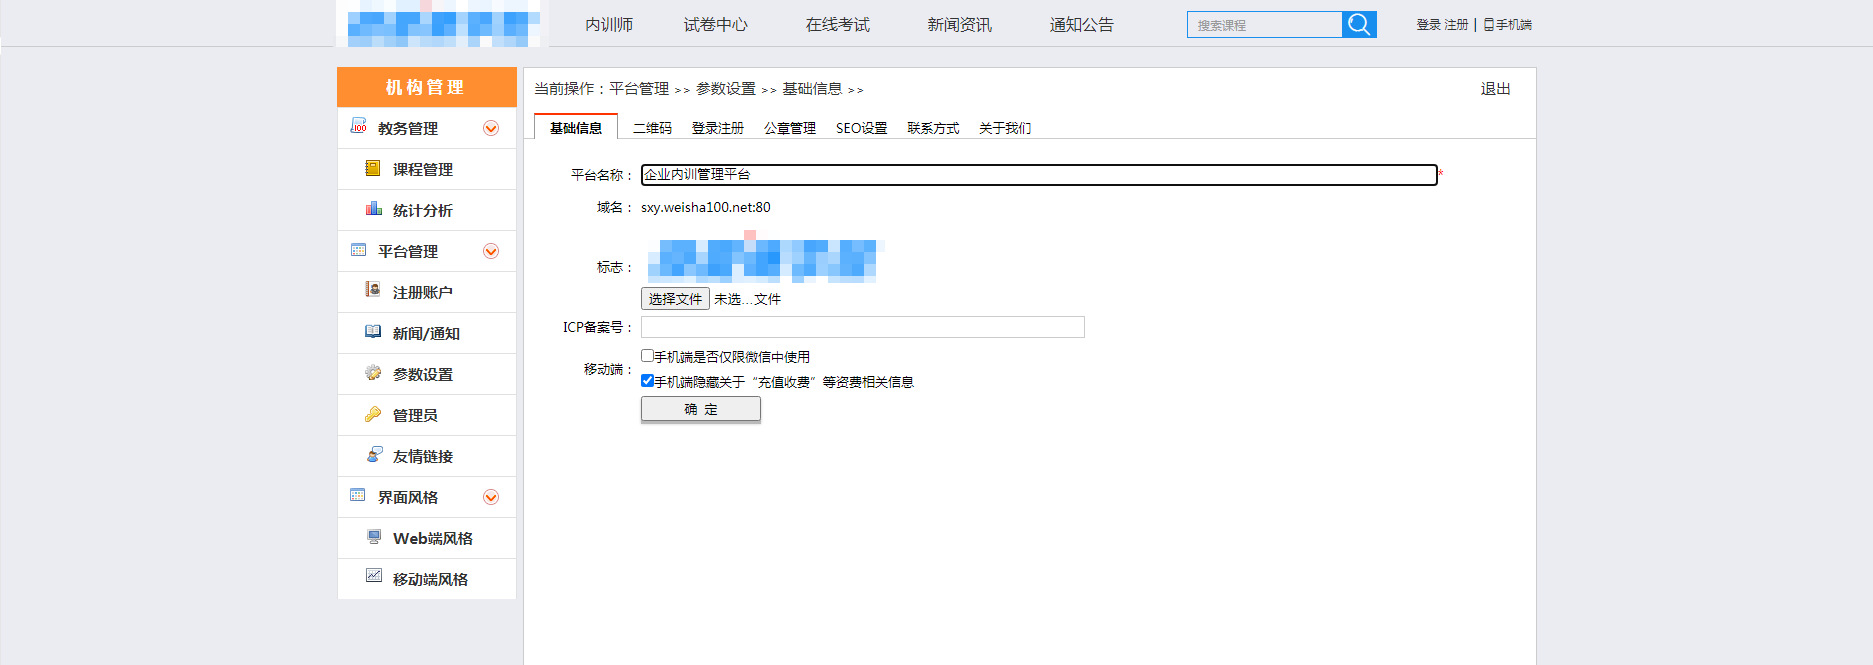
Task: Open 通知公告 navigation item
Action: click(x=1082, y=25)
